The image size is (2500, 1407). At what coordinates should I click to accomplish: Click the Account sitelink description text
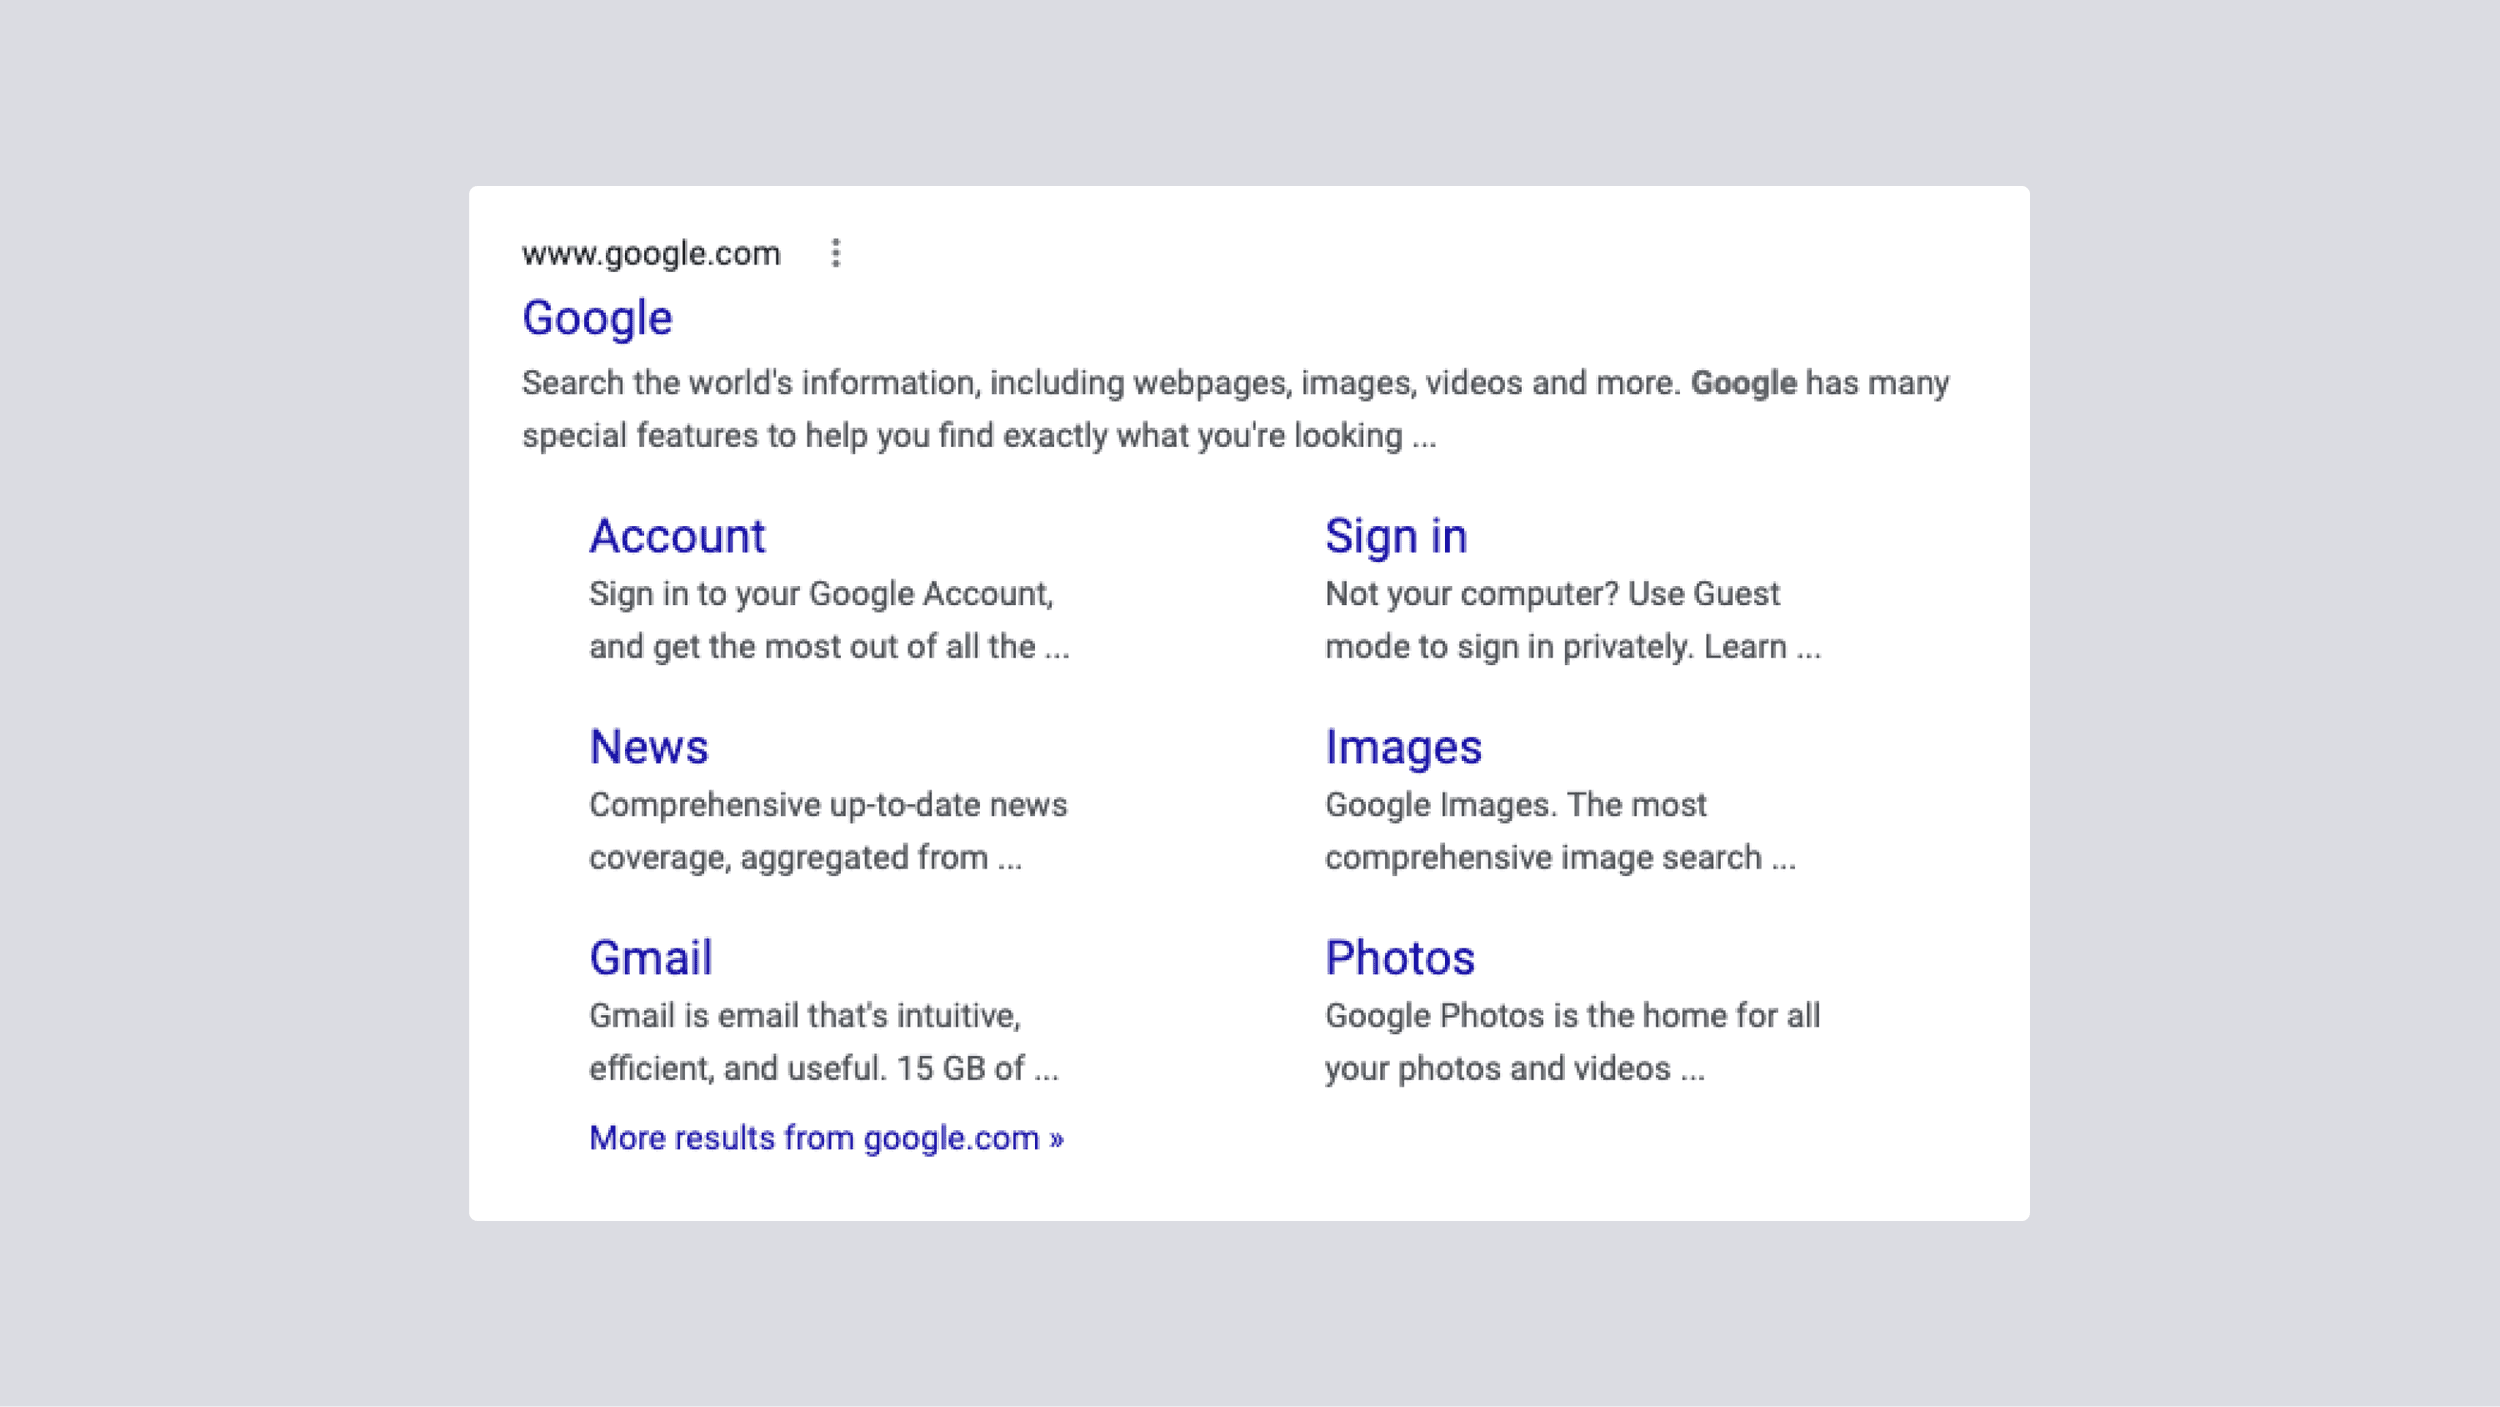point(820,594)
